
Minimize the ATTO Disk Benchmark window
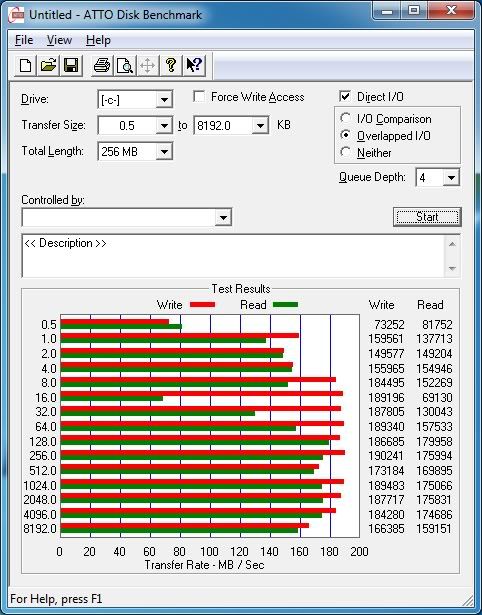point(387,10)
